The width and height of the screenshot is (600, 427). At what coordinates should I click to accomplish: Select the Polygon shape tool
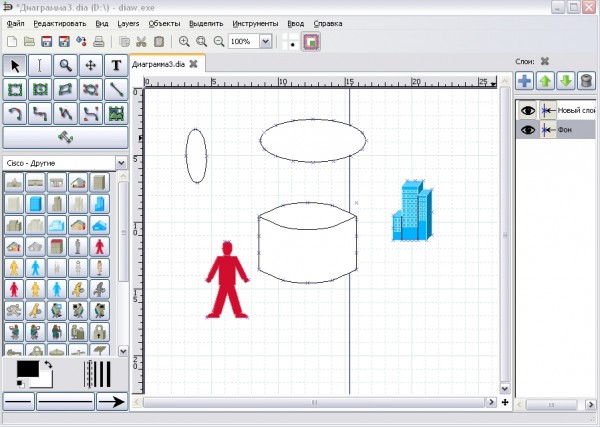65,90
